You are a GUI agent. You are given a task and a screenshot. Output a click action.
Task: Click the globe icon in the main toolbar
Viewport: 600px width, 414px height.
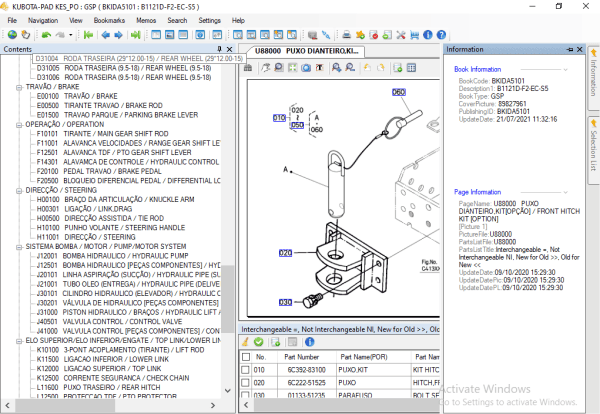12,35
